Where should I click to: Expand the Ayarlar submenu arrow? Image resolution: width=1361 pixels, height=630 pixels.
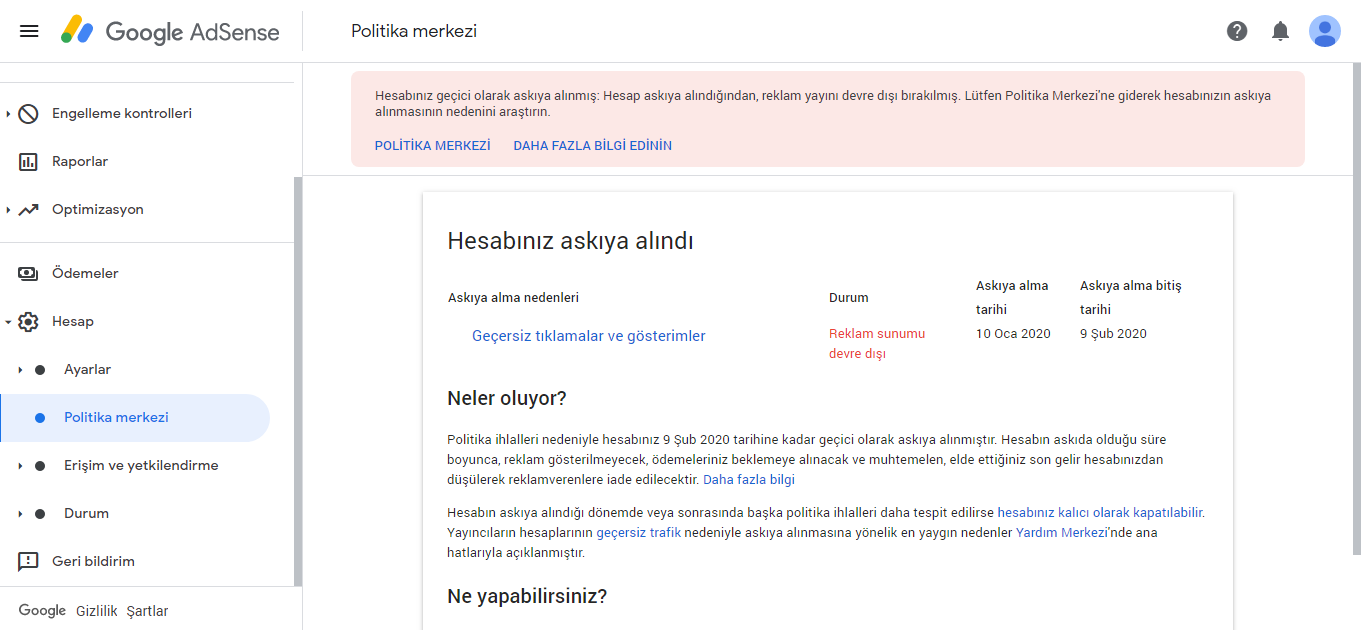[20, 369]
